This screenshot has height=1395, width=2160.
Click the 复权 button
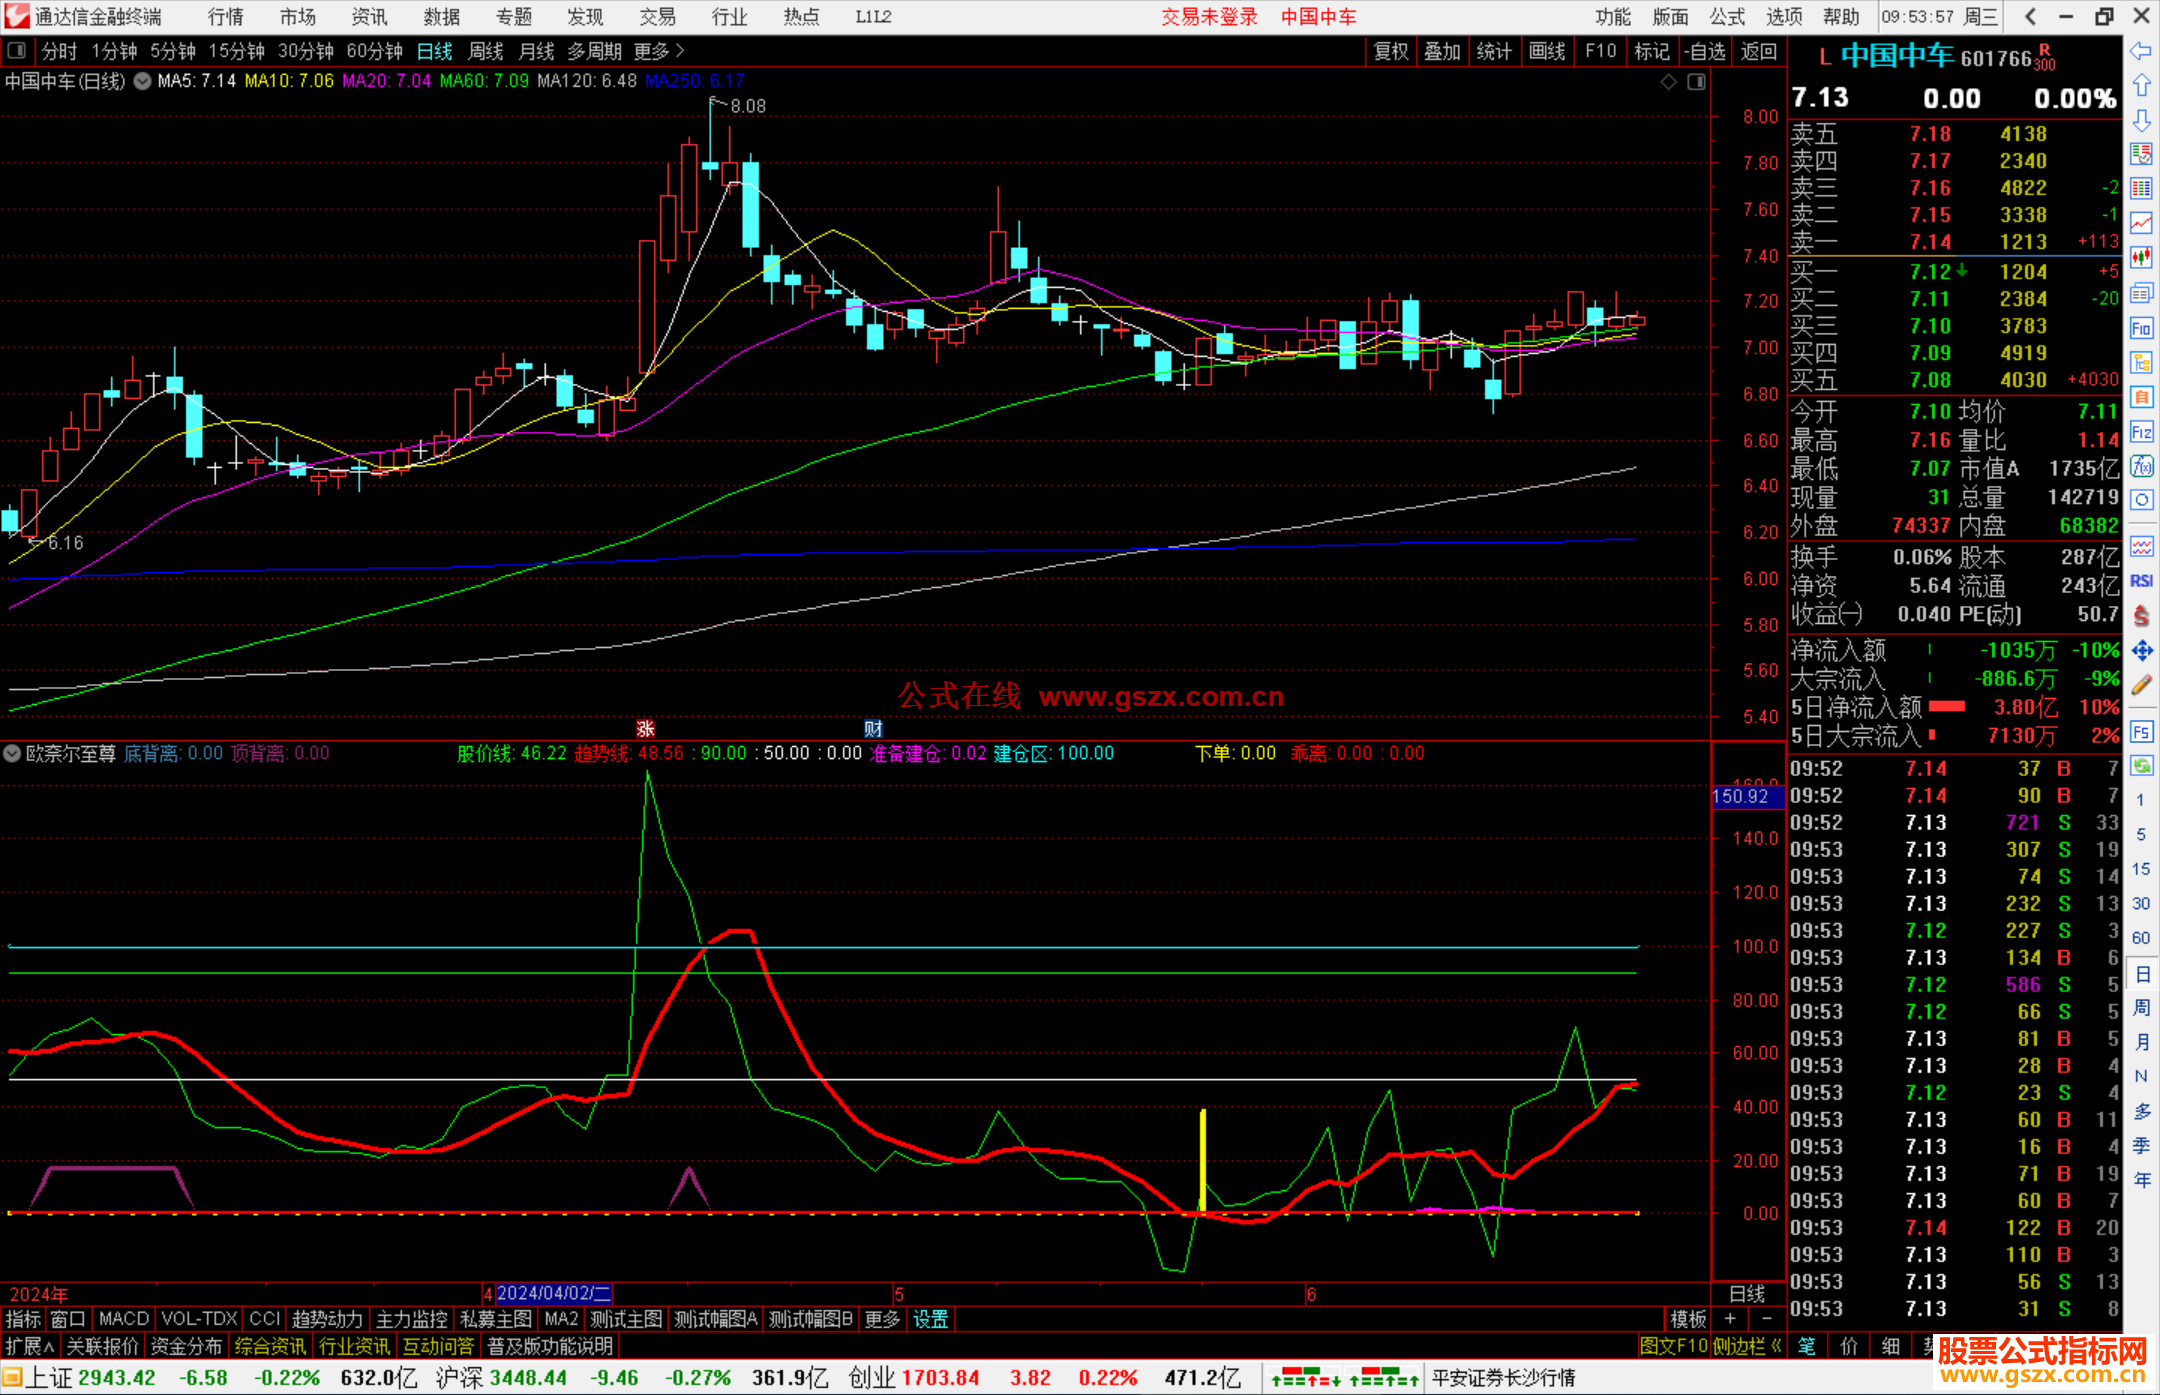[1390, 51]
